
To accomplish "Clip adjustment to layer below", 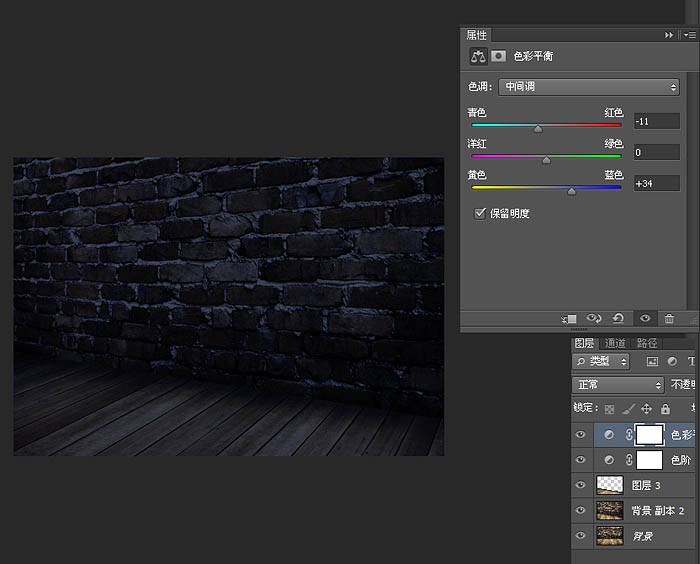I will pos(570,319).
